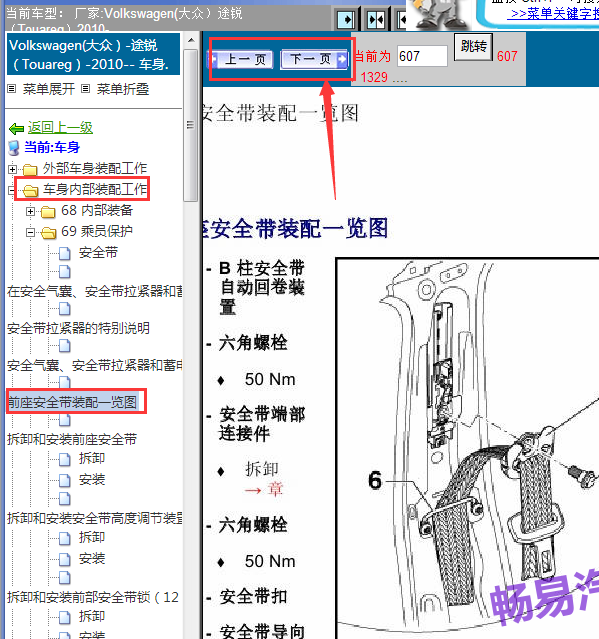Click the folder icon of 车身内部装配工作
This screenshot has width=599, height=639.
tap(30, 190)
